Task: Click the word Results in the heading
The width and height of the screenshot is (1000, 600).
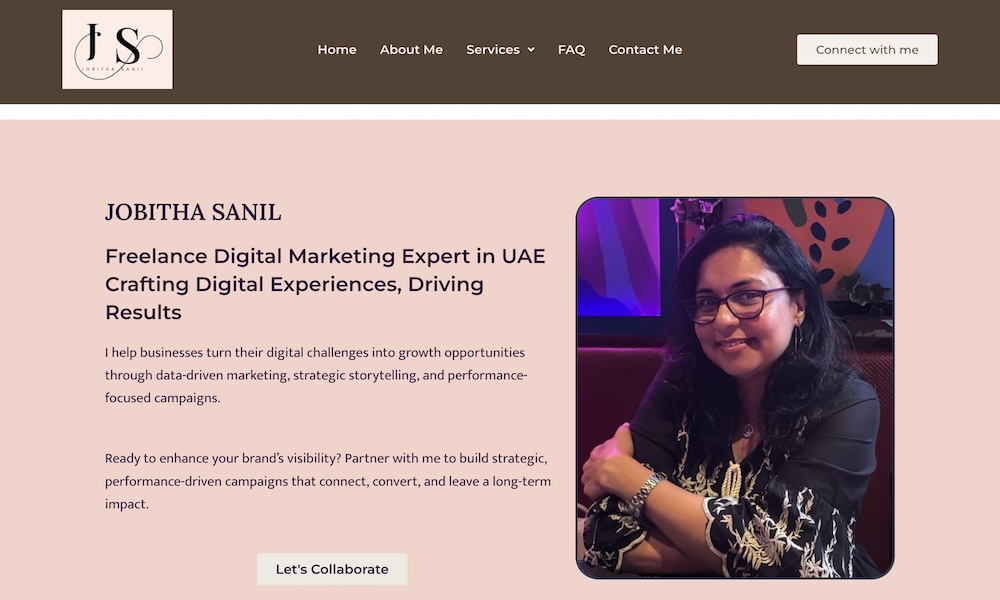Action: coord(143,312)
